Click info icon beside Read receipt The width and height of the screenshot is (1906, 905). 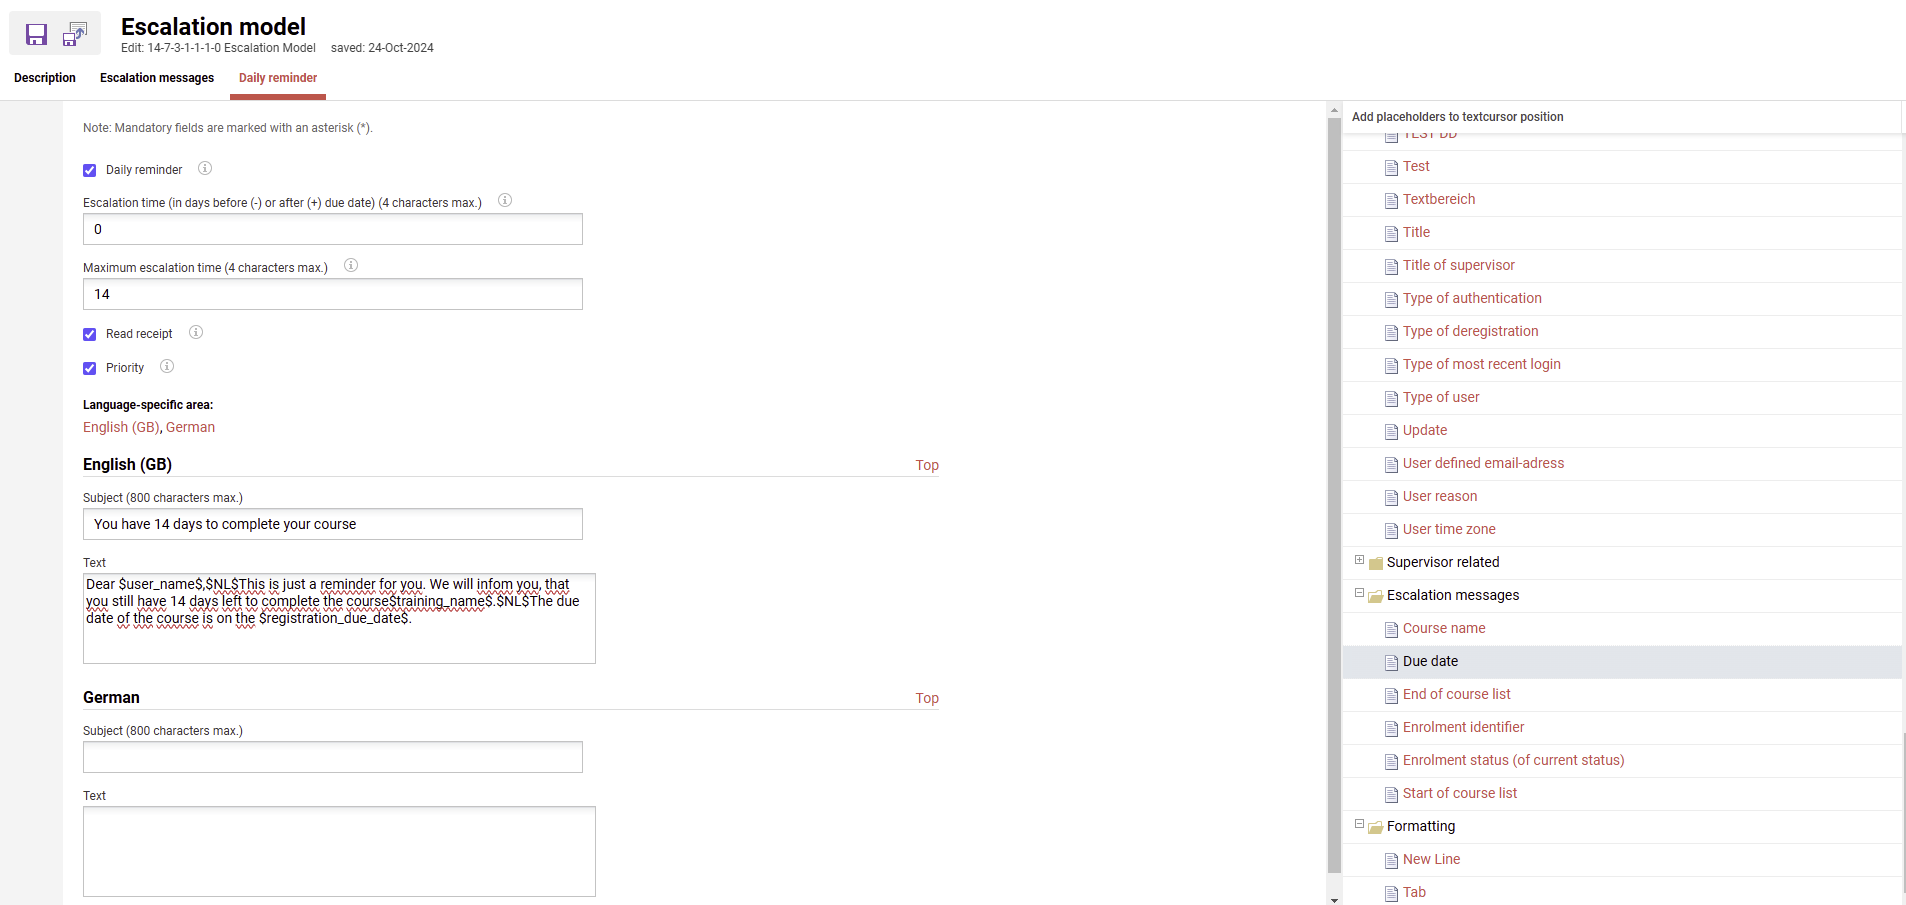point(196,332)
